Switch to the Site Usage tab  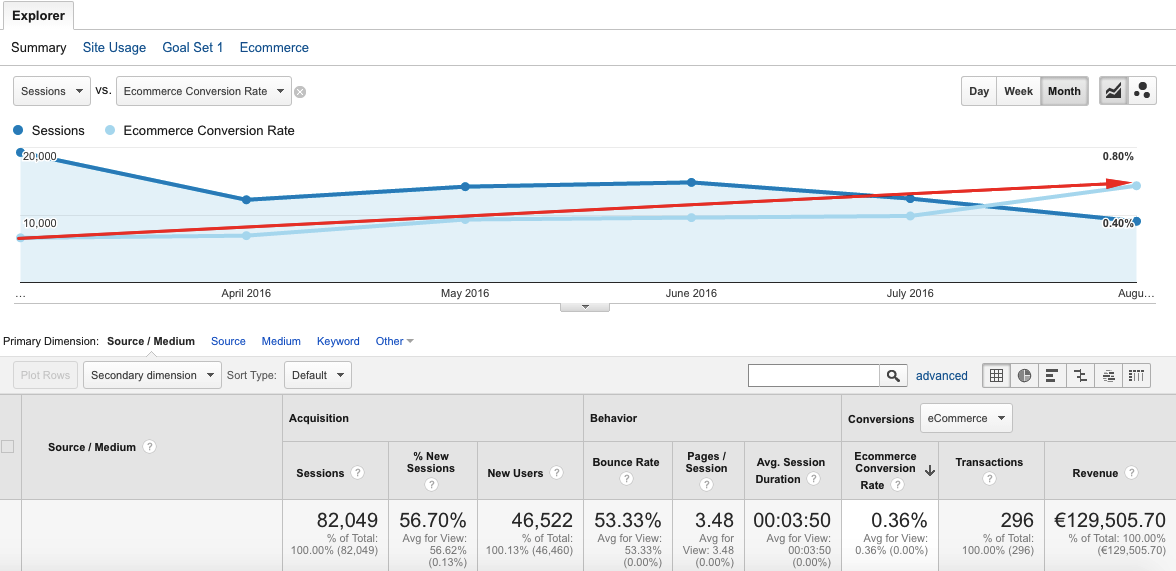tap(114, 47)
